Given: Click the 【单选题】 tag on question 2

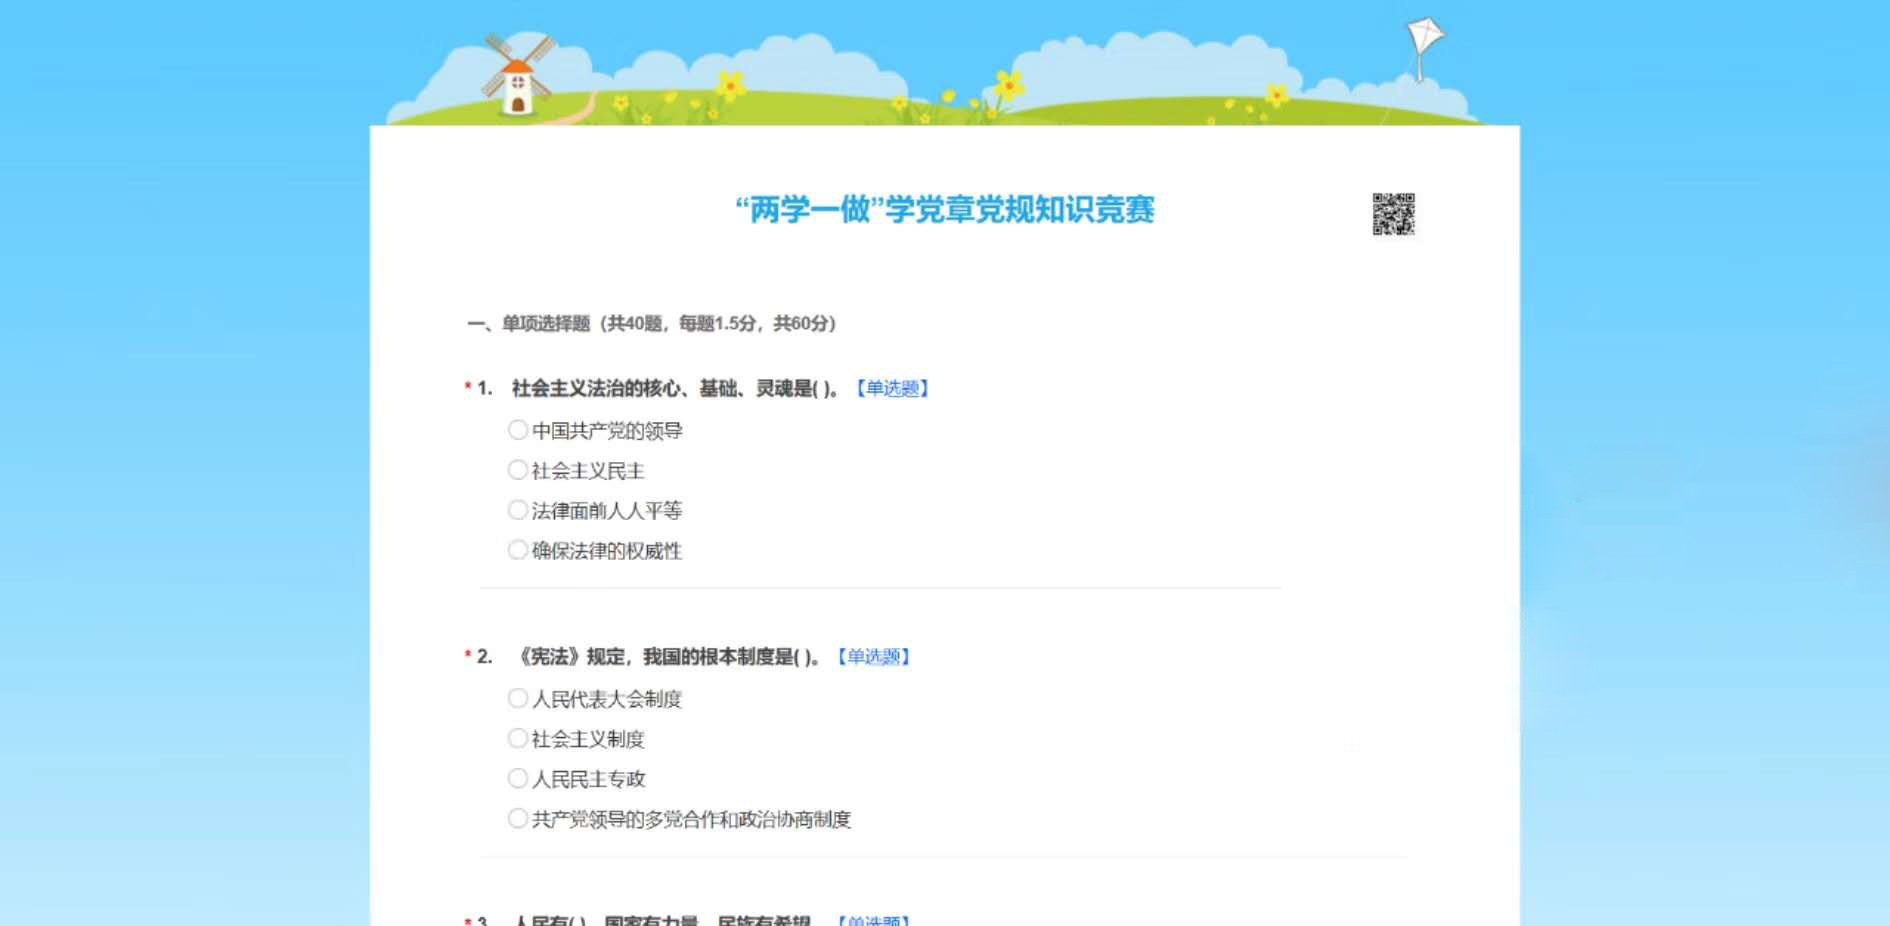Looking at the screenshot, I should (873, 656).
